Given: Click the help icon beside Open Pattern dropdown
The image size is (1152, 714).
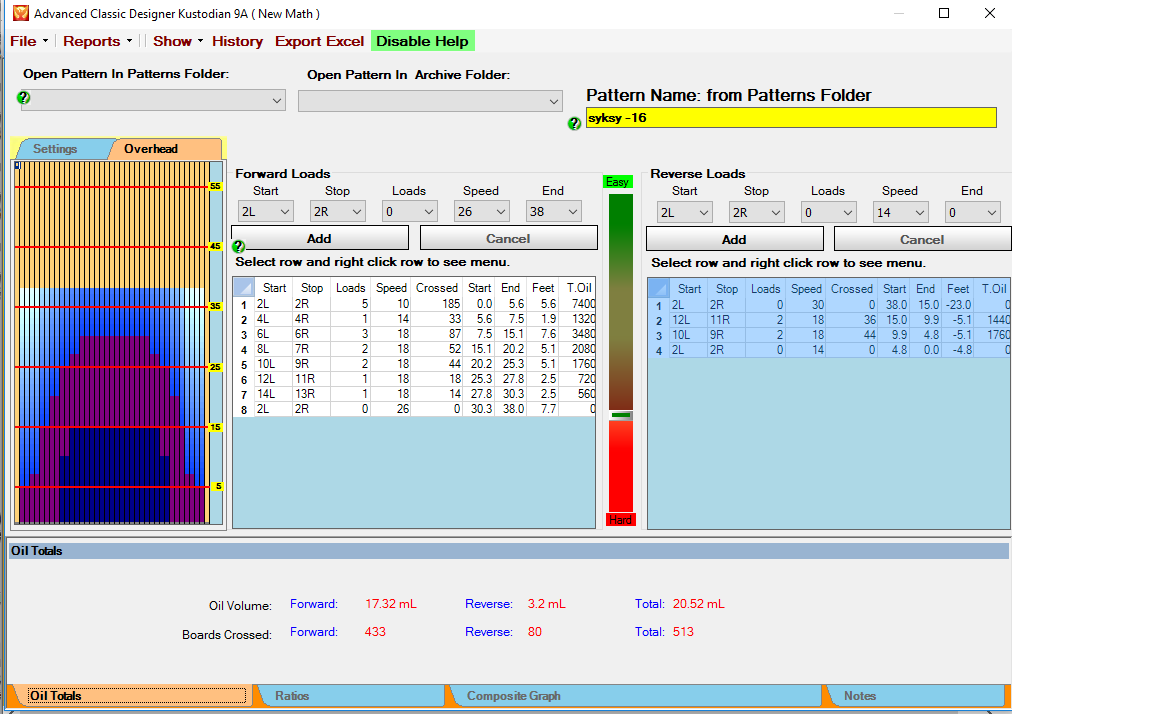Looking at the screenshot, I should (x=24, y=98).
